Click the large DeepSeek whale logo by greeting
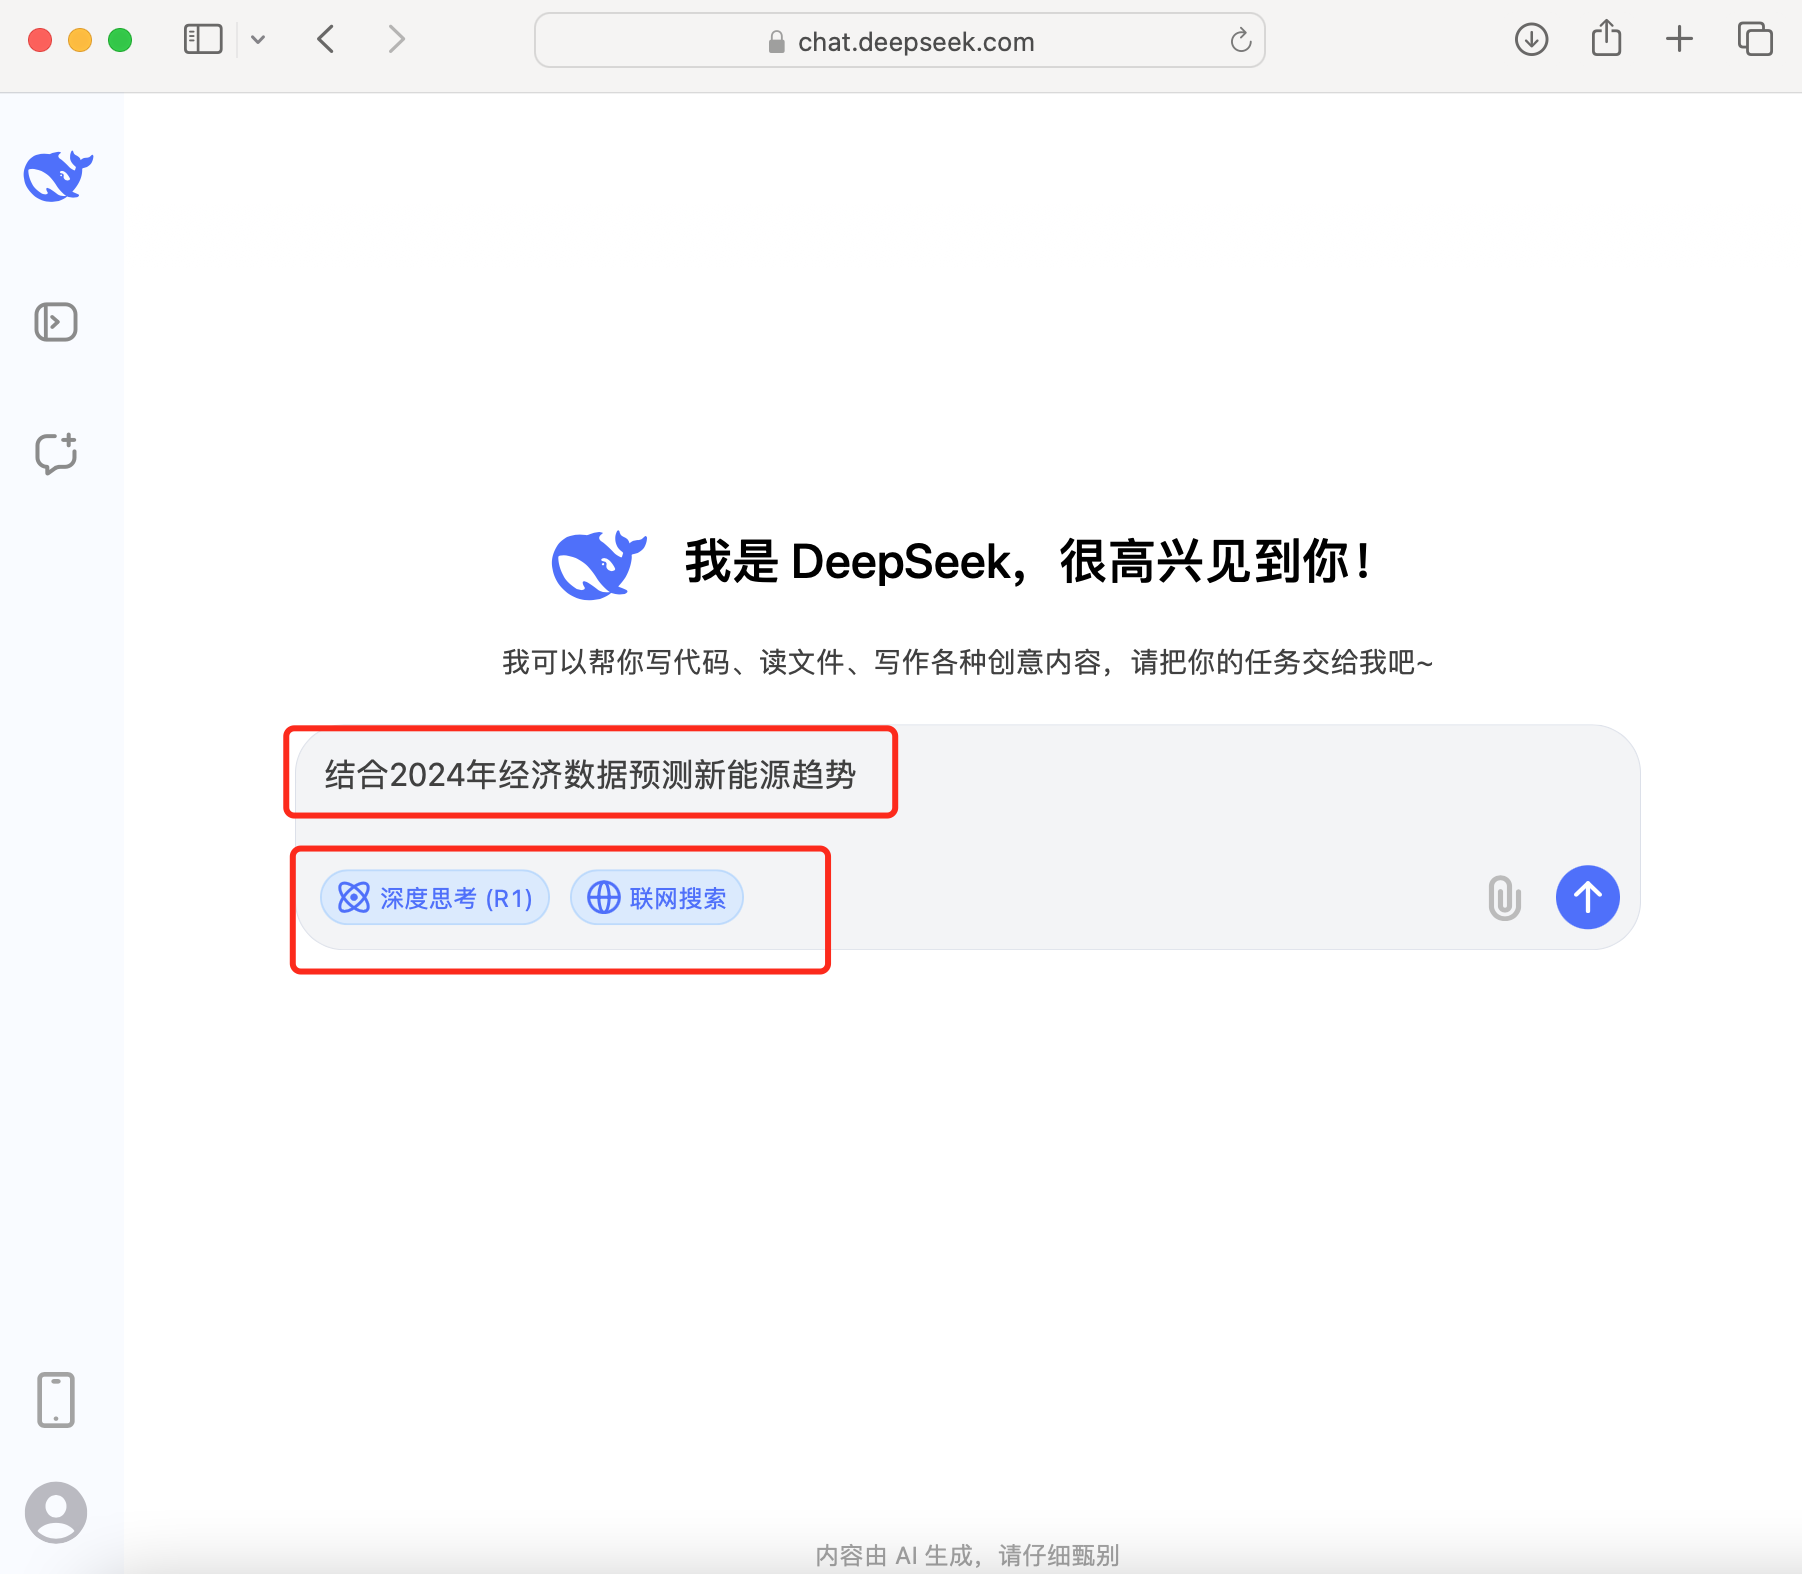Screen dimensions: 1802x1574 coord(599,564)
